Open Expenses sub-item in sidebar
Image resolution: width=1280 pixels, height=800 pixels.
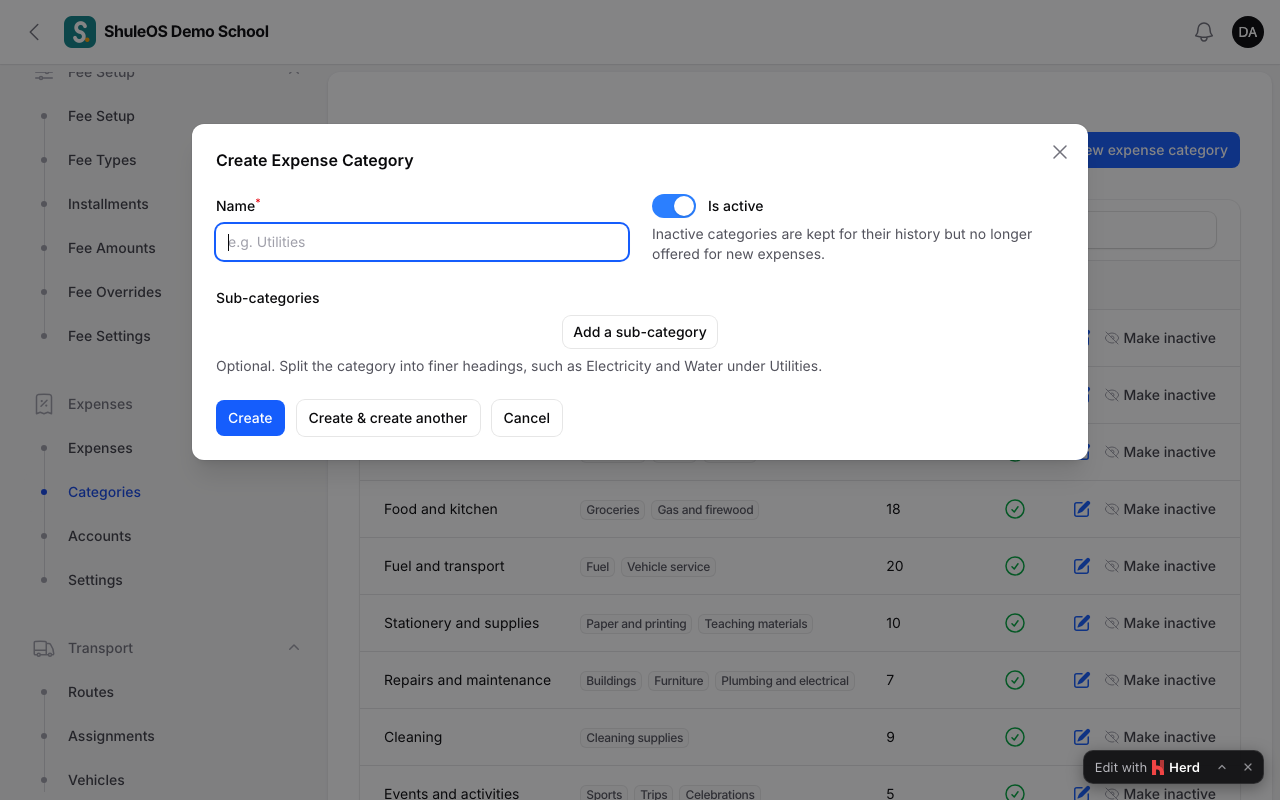[100, 448]
